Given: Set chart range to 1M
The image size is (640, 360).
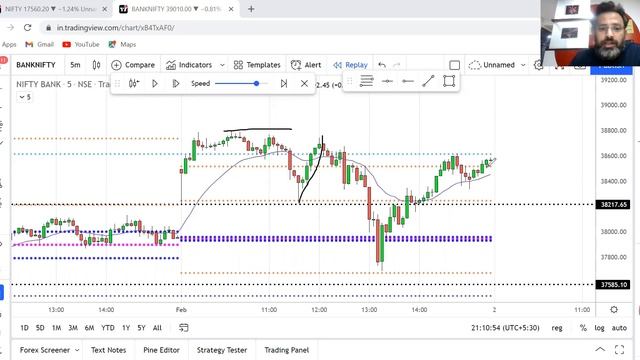Looking at the screenshot, I should tap(56, 328).
